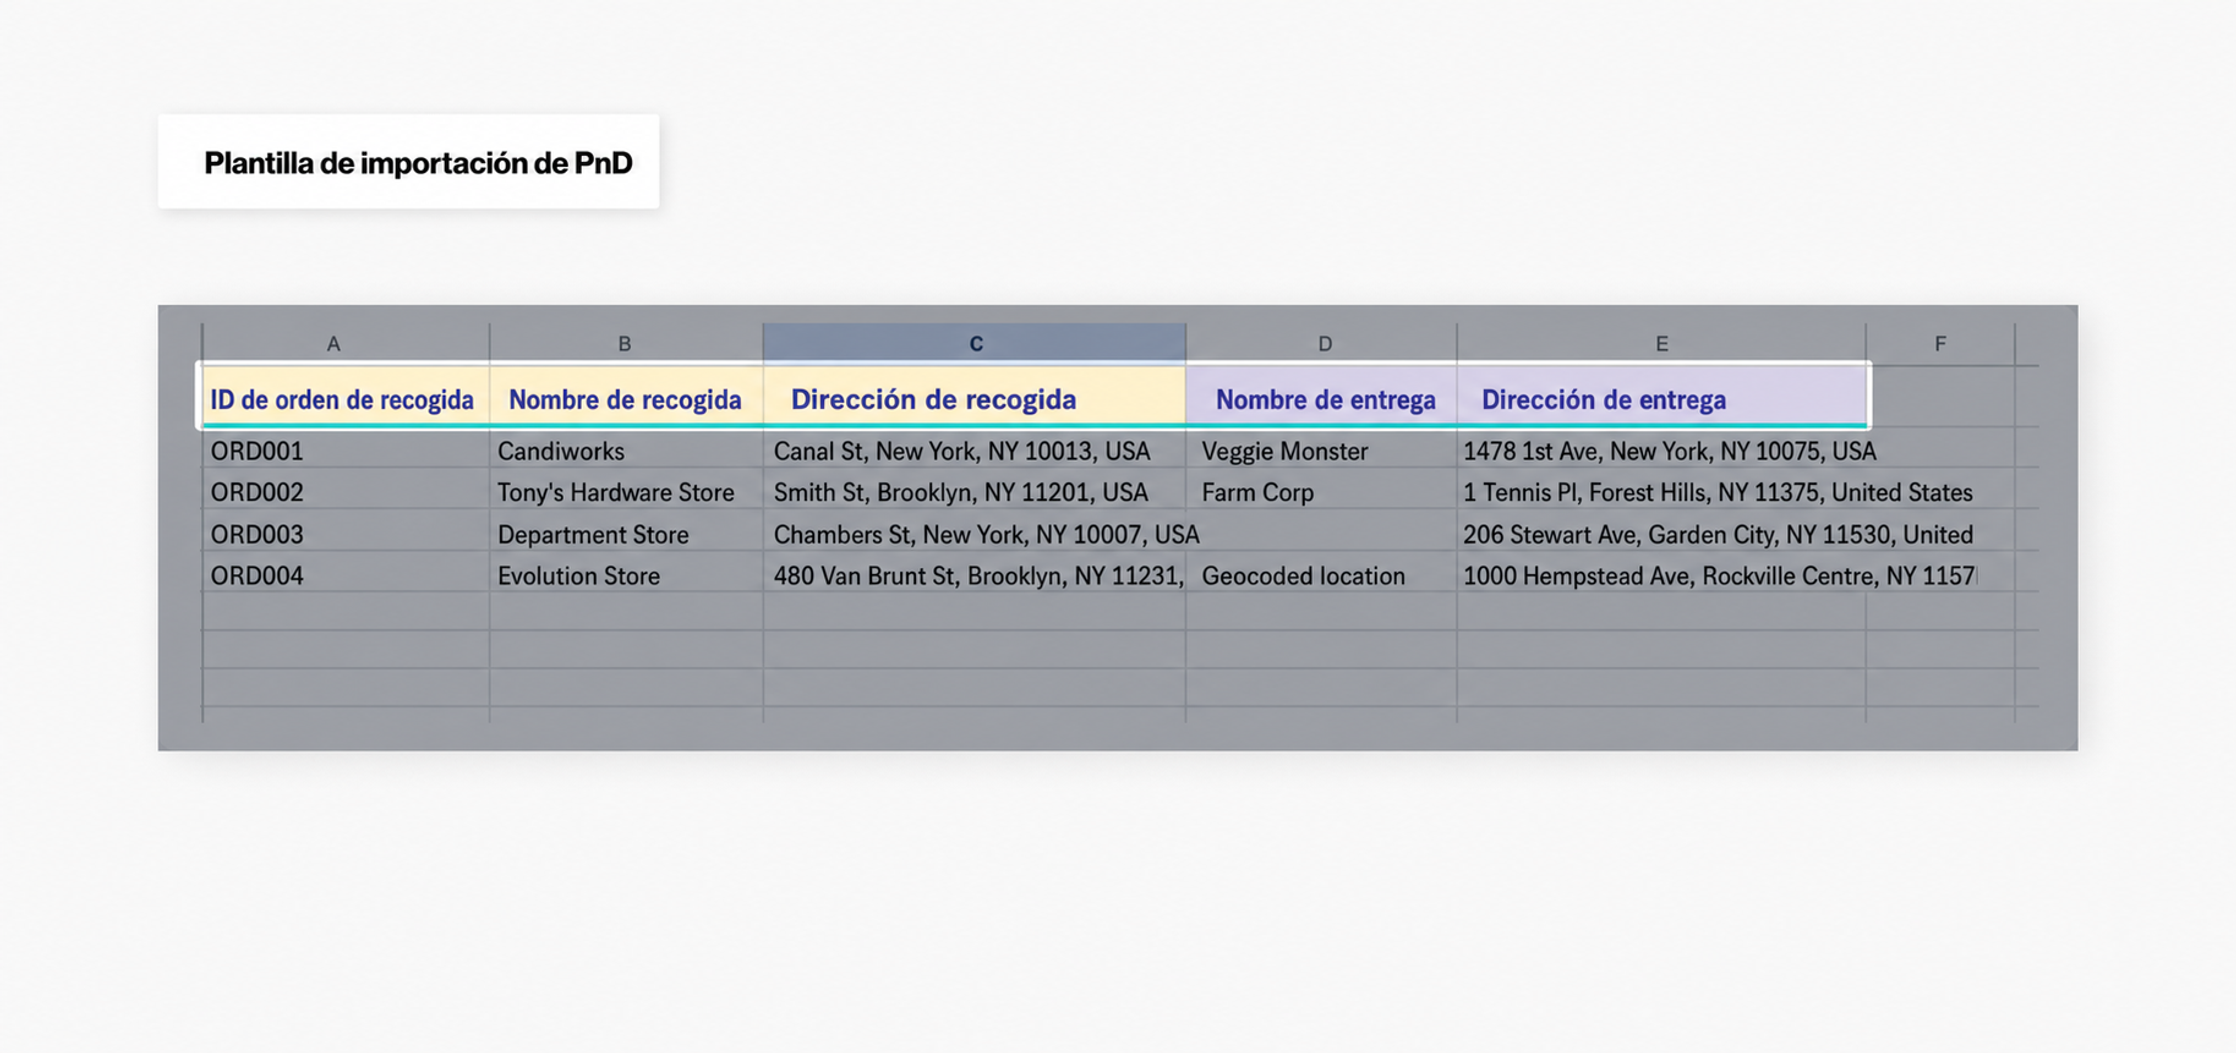
Task: Select the Candiworks cell
Action: [x=626, y=450]
